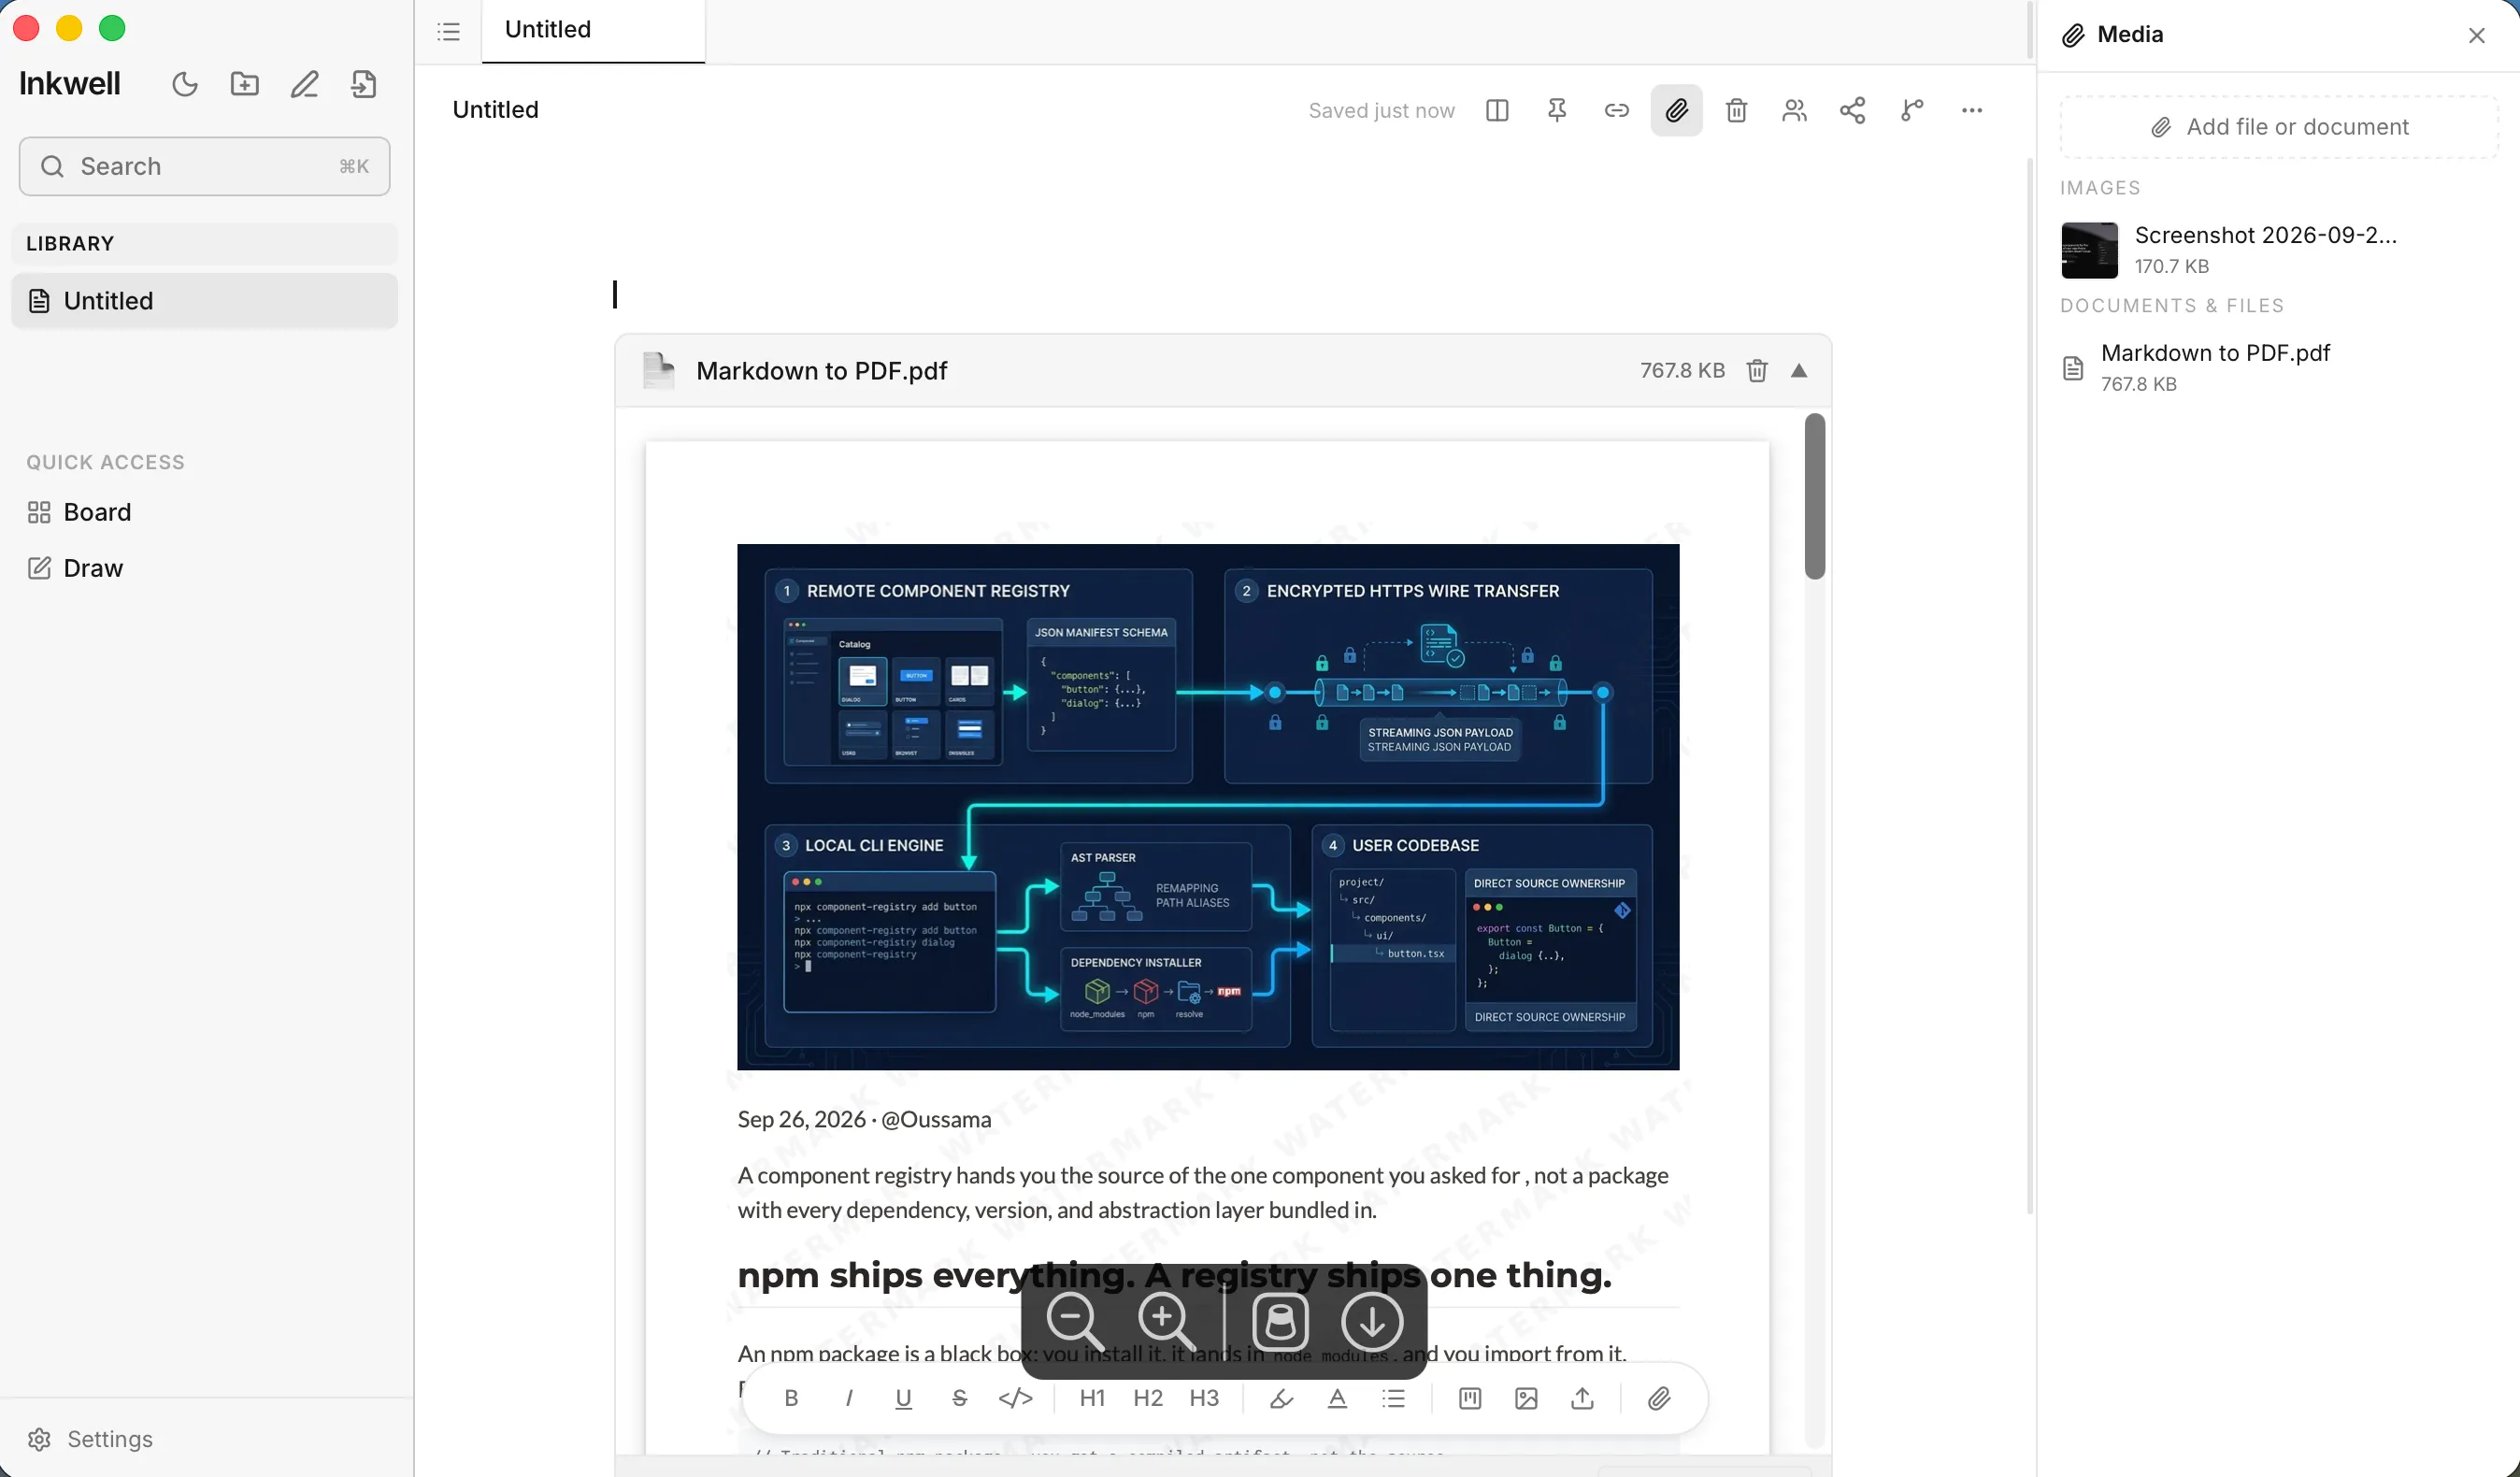Insert a list from toolbar
Image resolution: width=2520 pixels, height=1477 pixels.
(x=1394, y=1398)
